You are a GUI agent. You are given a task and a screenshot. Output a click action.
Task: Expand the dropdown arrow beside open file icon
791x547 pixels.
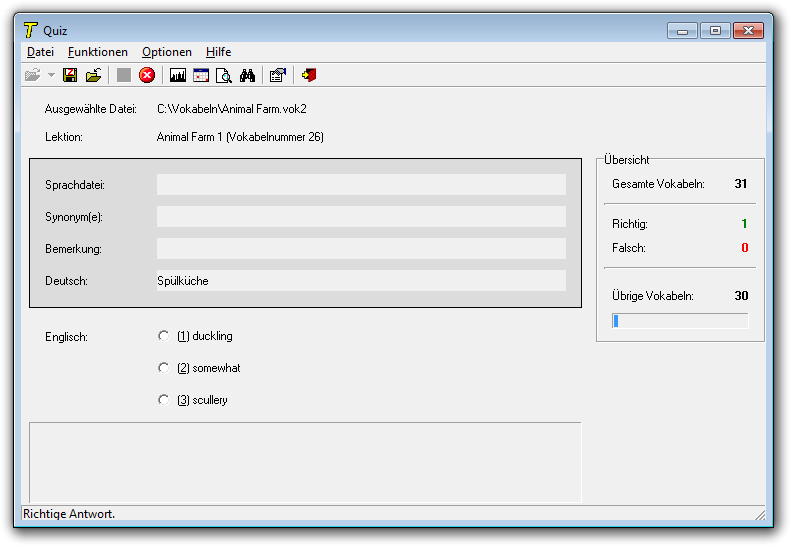click(51, 75)
